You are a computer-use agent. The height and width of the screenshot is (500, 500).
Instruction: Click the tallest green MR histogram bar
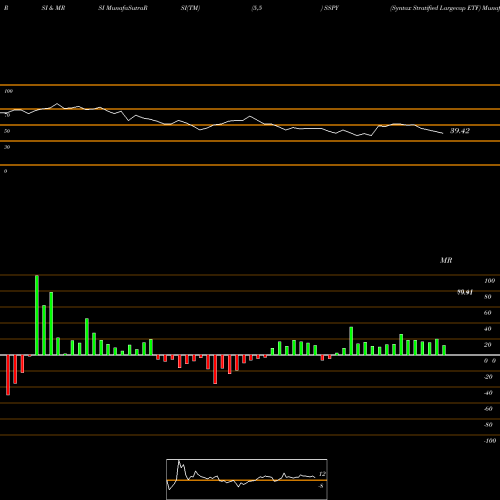(37, 315)
